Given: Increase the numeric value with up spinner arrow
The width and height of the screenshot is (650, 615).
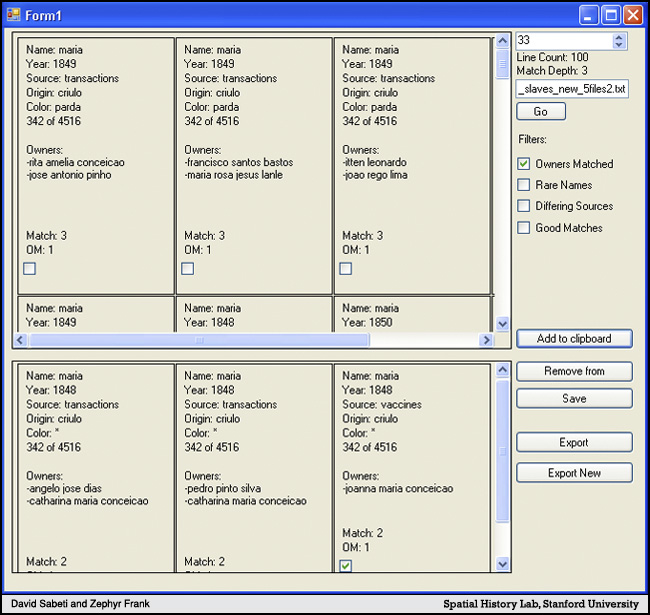Looking at the screenshot, I should click(619, 37).
